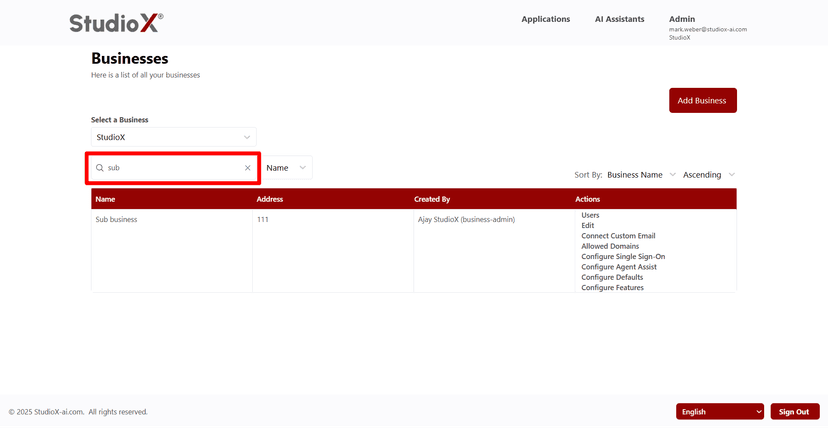Open the Admin account menu

682,19
